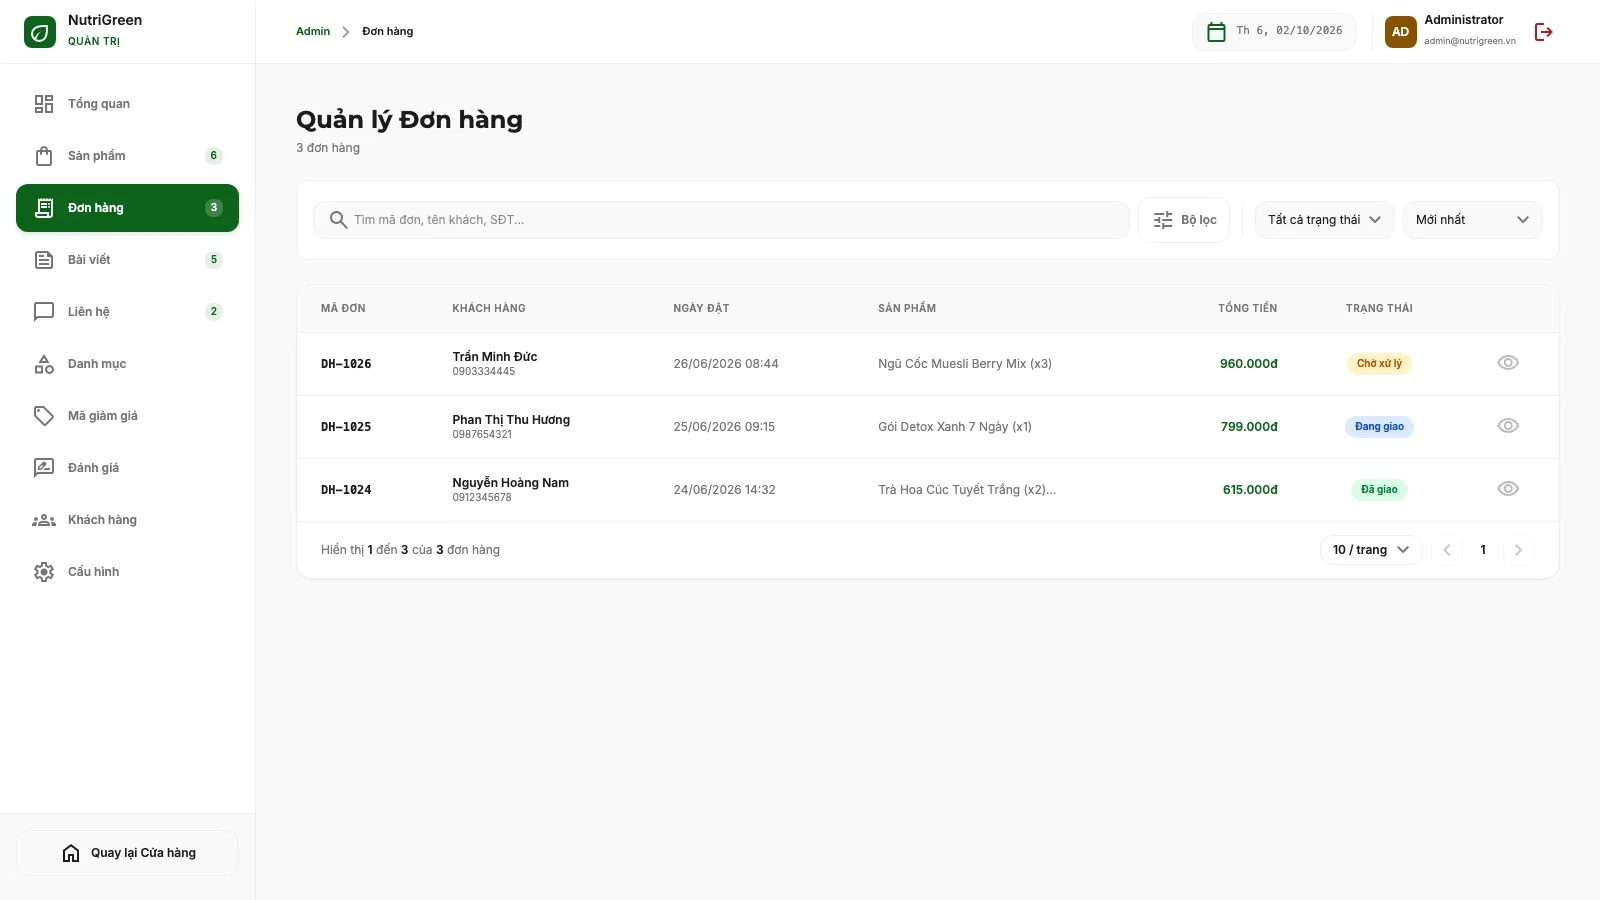View order DH-1025 via eye icon

tap(1508, 426)
